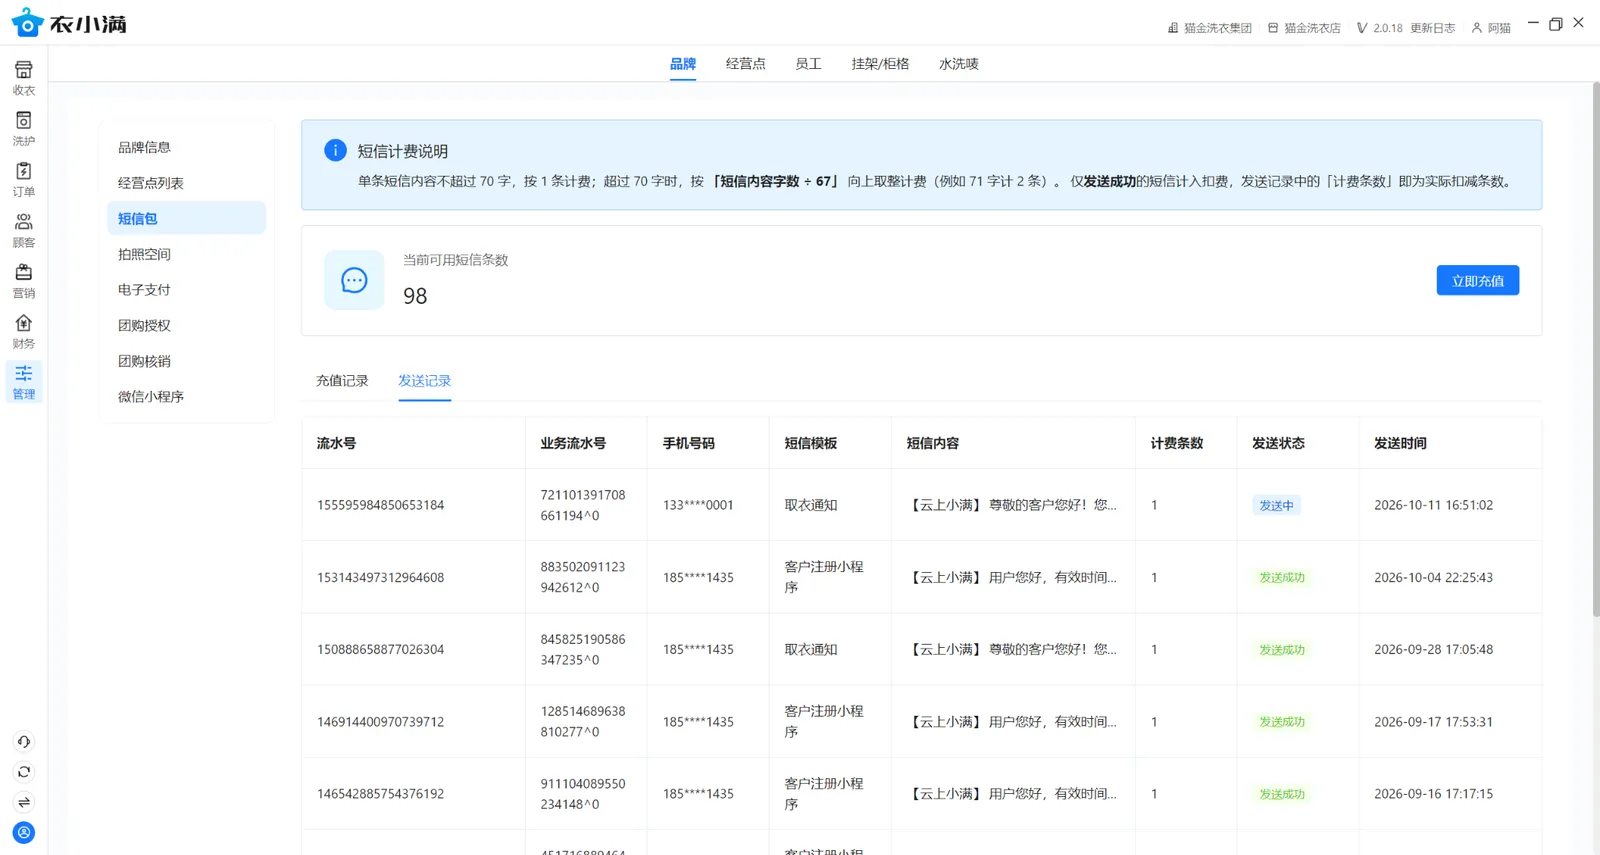Click the 衣小满 app logo
The height and width of the screenshot is (855, 1600).
tap(69, 23)
